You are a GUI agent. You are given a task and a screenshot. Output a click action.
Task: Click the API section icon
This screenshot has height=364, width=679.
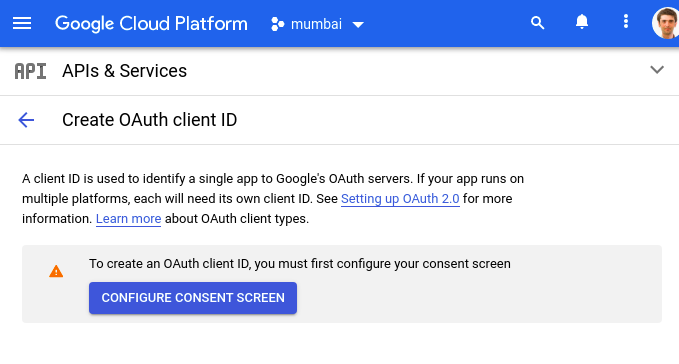(30, 71)
